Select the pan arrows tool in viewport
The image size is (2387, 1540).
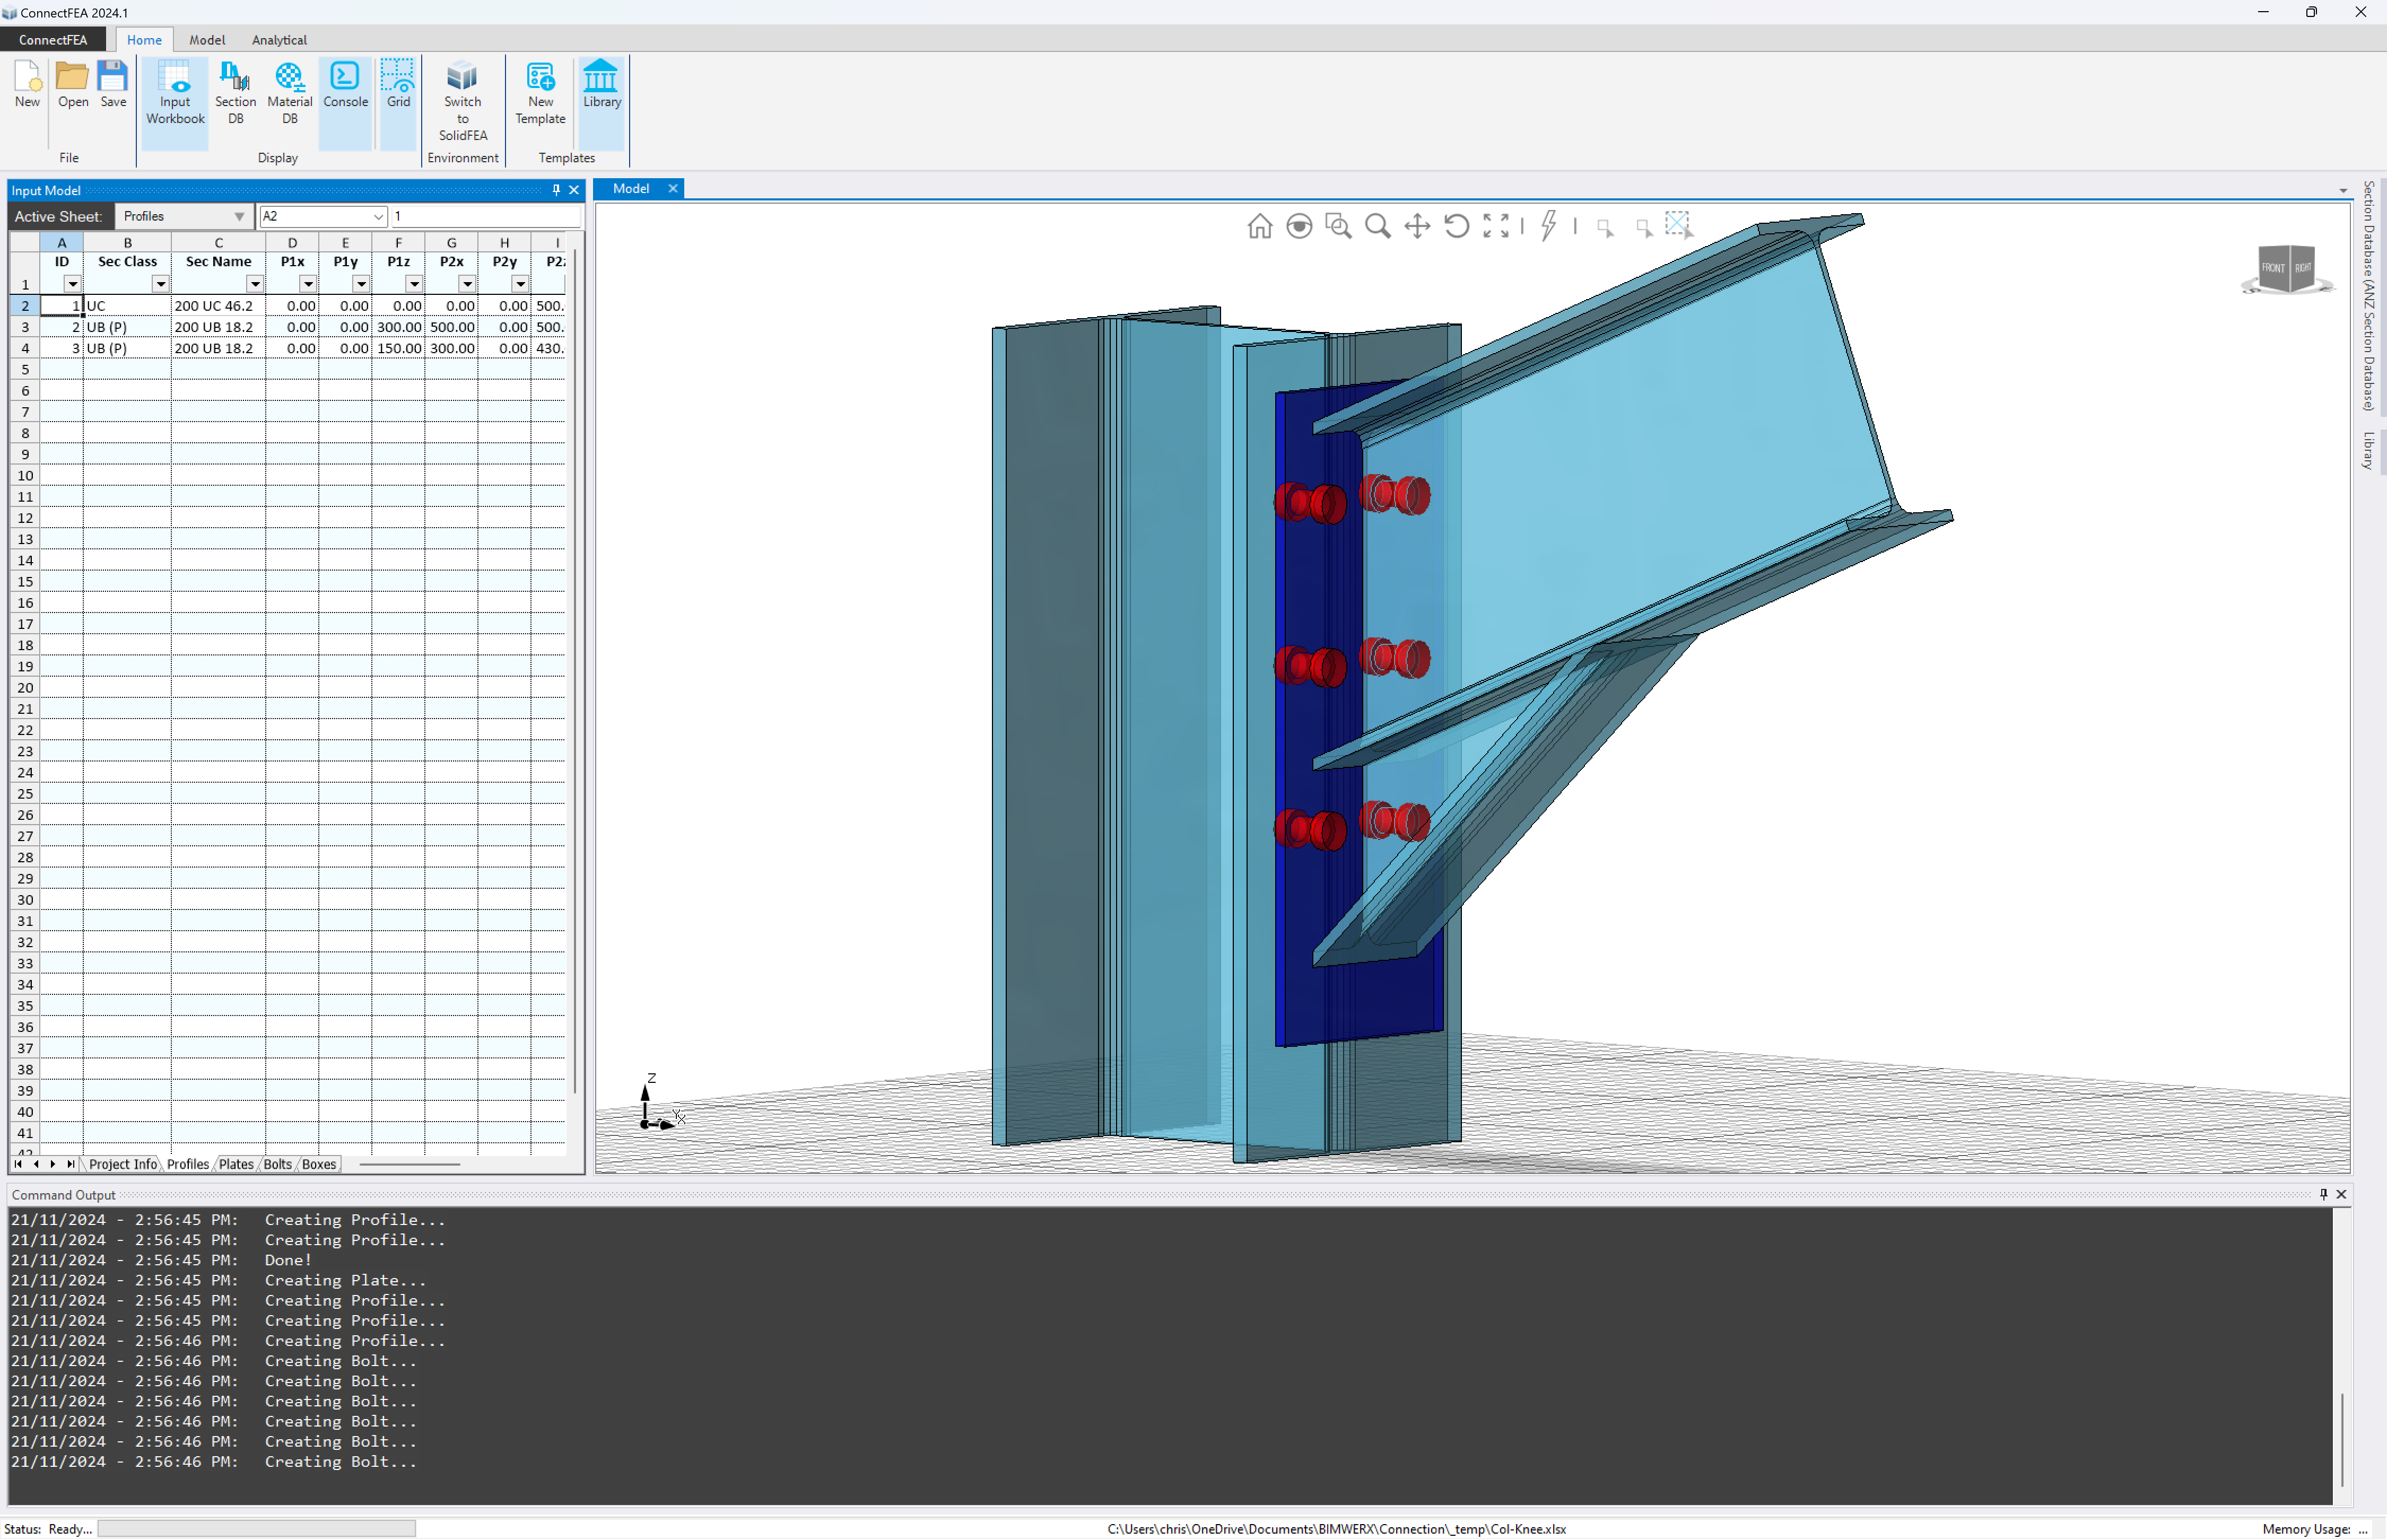1417,226
